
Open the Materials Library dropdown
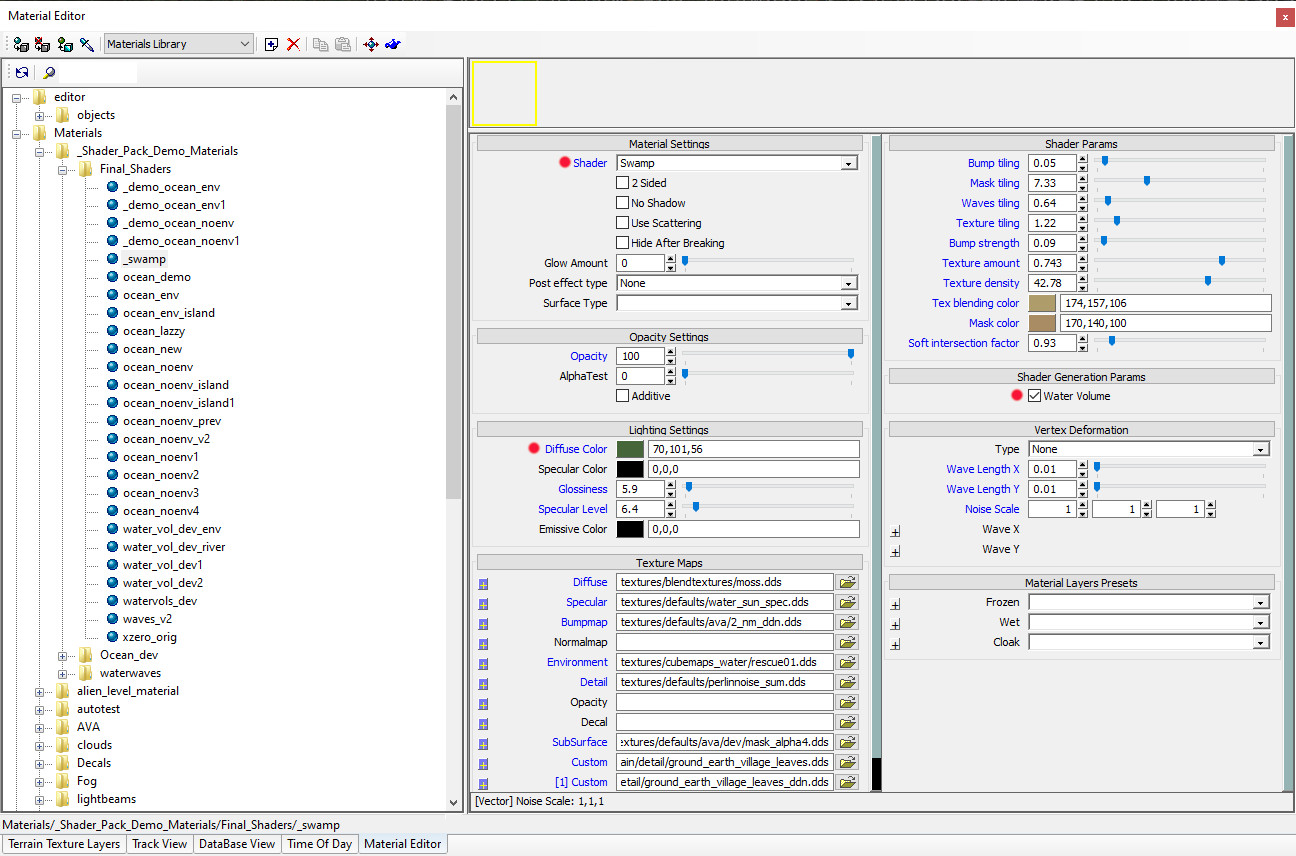pos(179,44)
